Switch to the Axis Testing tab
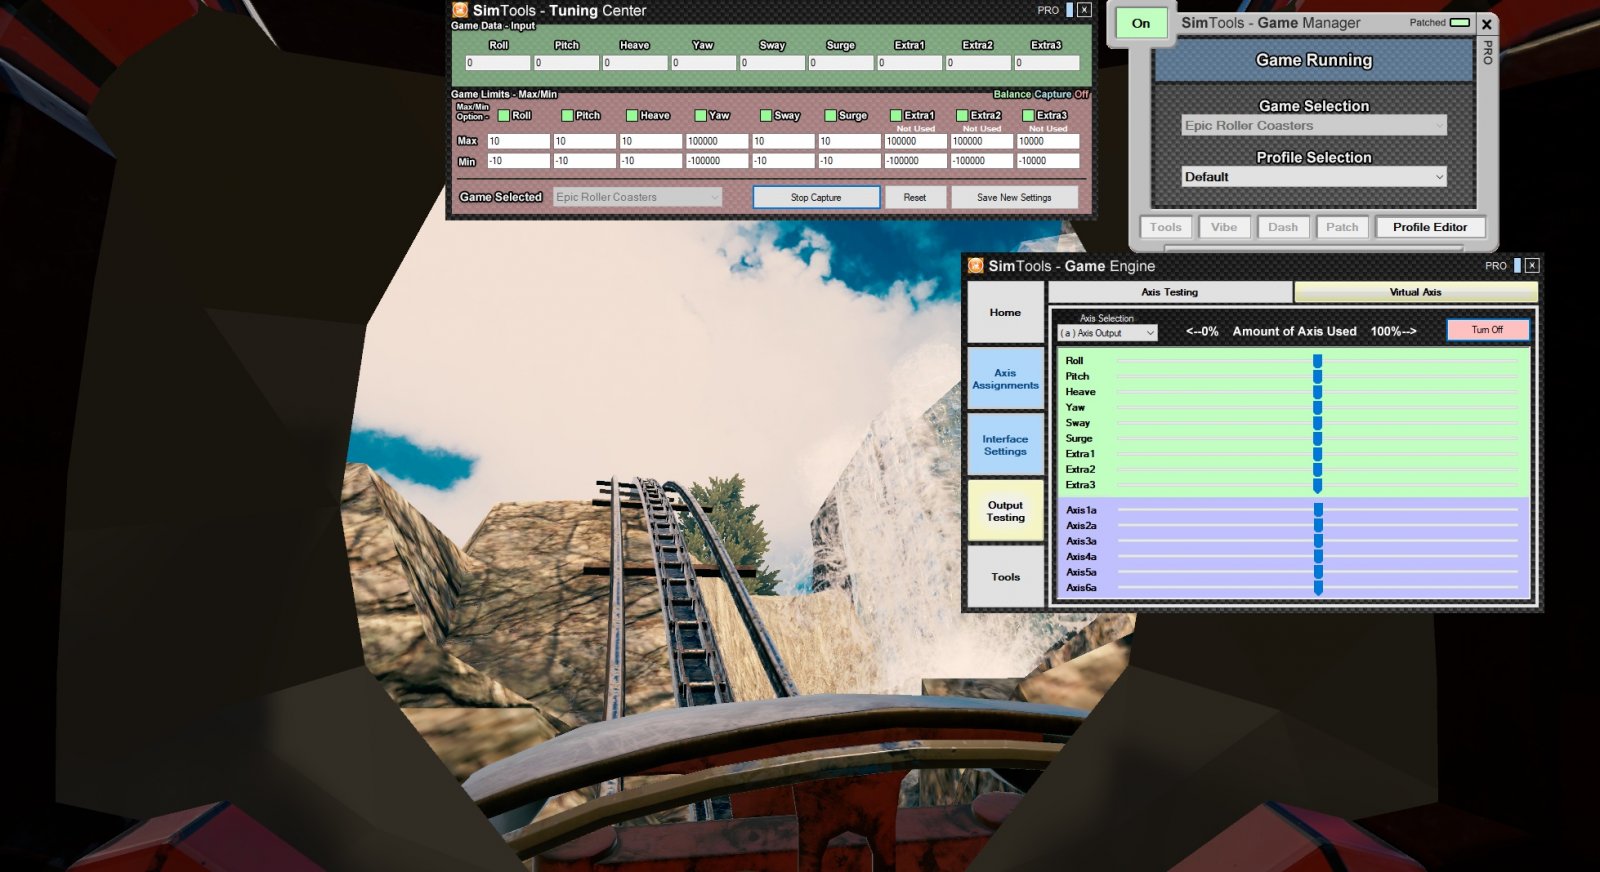The image size is (1600, 872). tap(1170, 292)
